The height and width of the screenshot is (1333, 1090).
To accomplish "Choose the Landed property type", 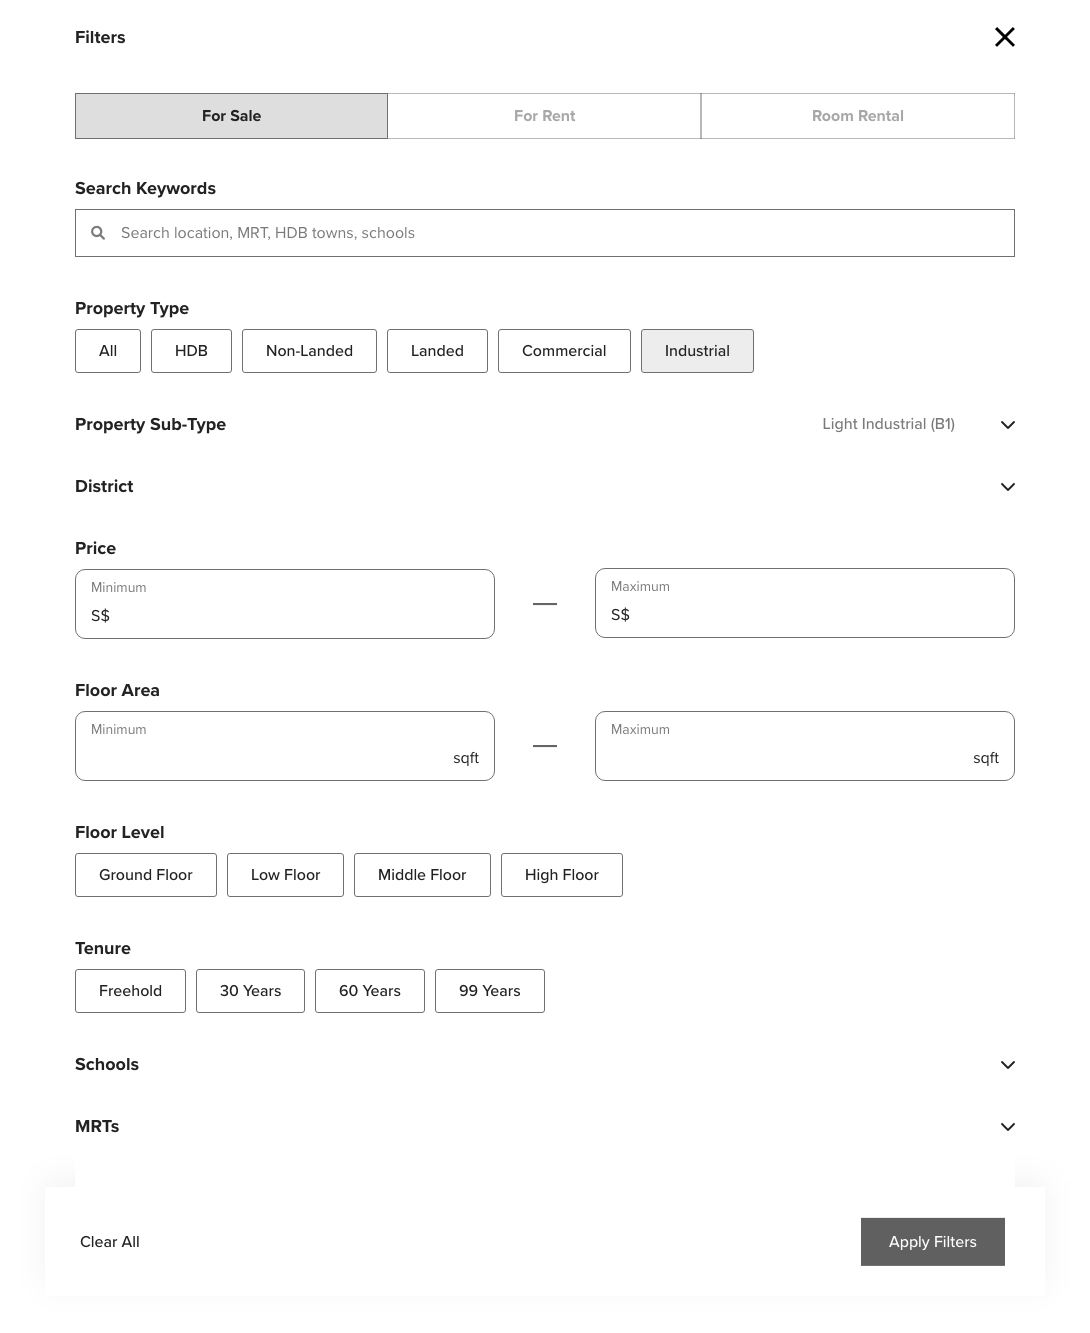I will 437,351.
